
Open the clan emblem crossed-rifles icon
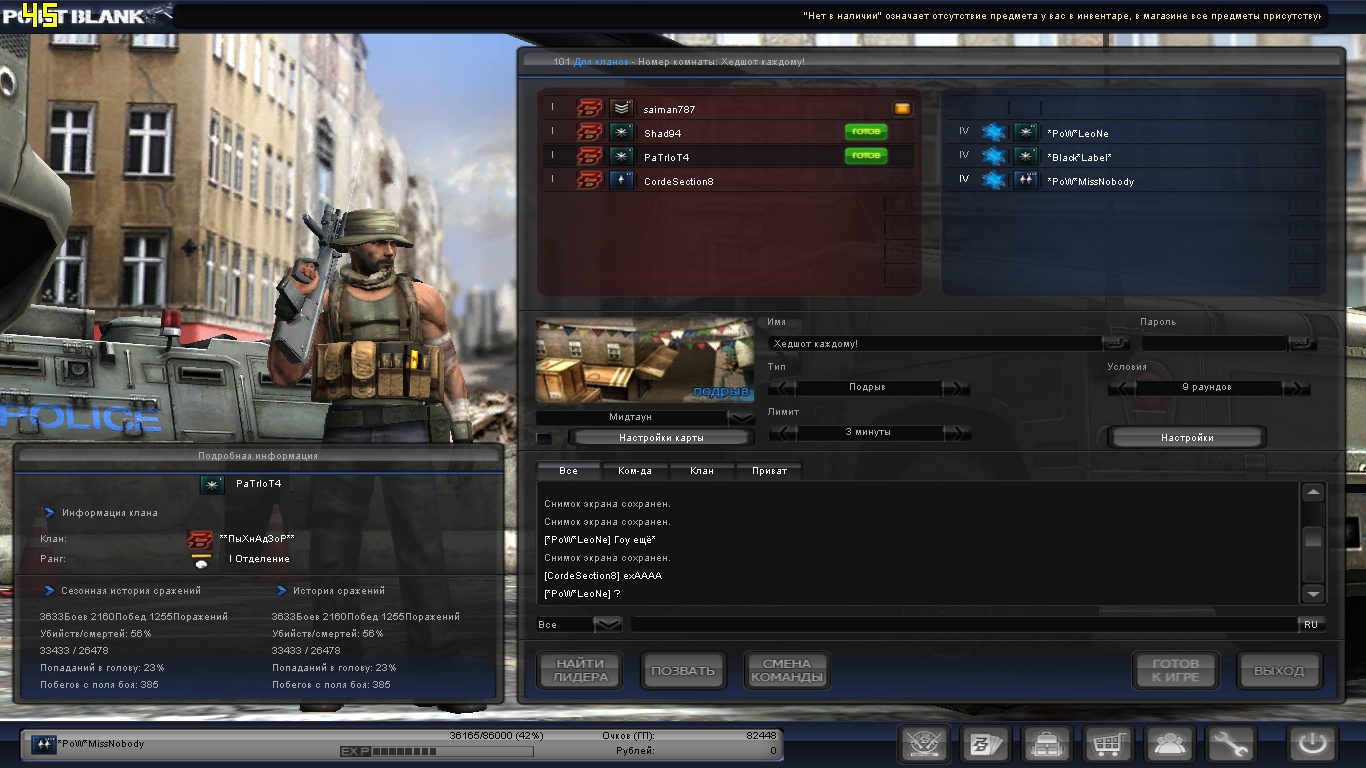point(925,745)
